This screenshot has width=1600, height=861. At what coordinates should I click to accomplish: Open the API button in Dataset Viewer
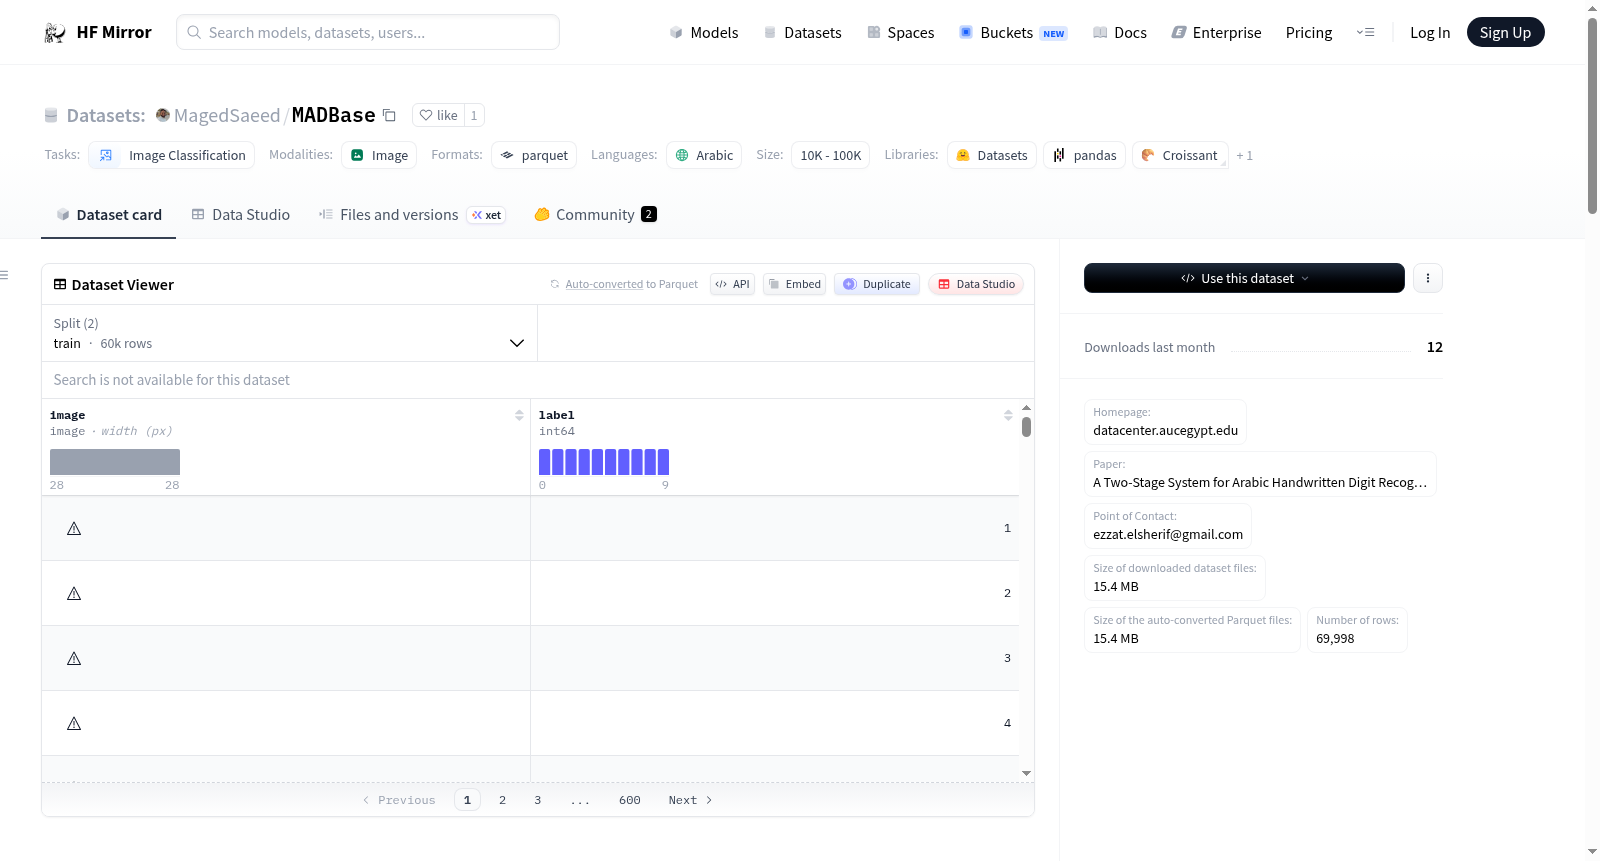[733, 284]
